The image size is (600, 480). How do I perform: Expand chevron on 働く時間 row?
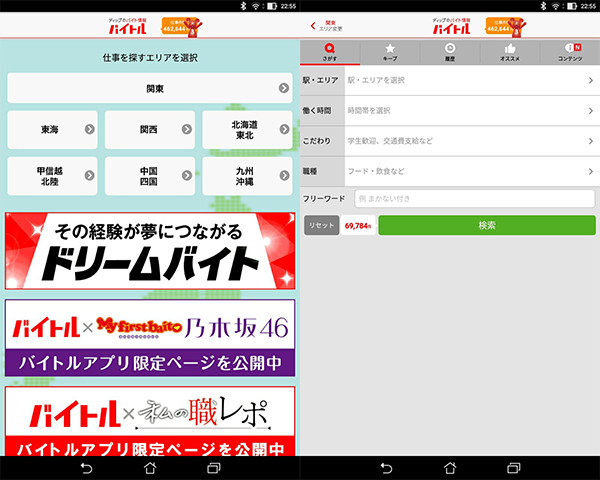point(591,111)
